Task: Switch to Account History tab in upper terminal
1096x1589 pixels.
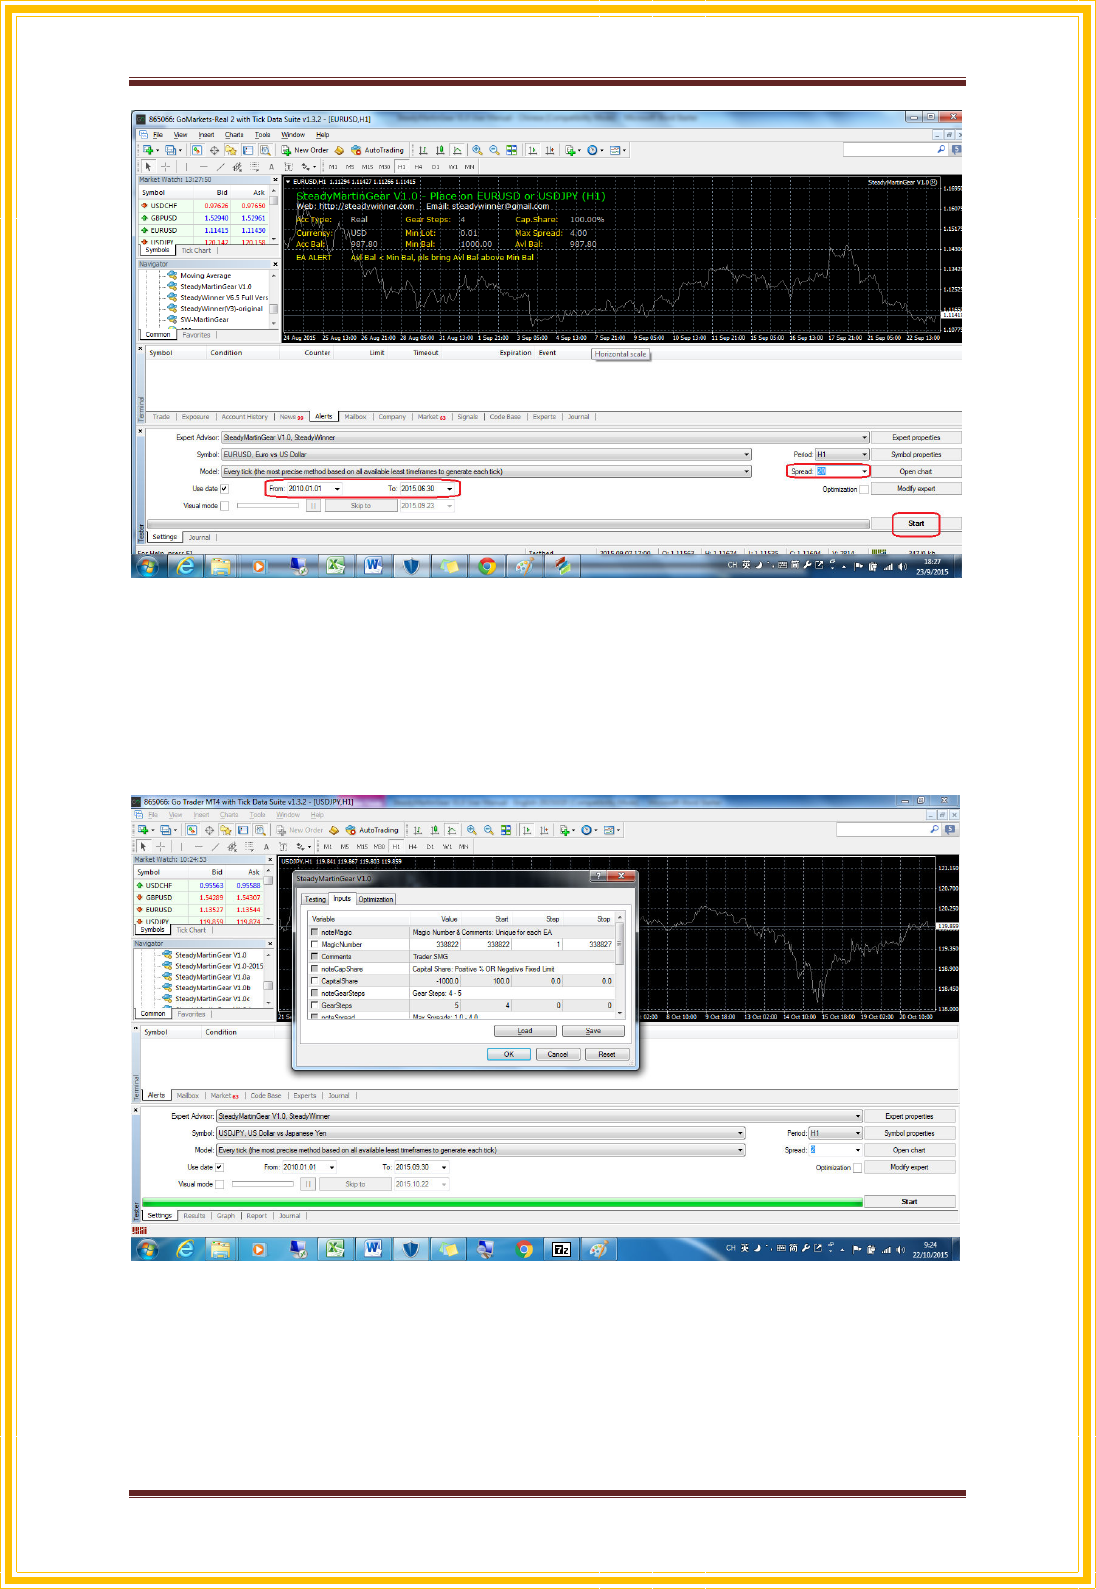Action: coord(244,417)
